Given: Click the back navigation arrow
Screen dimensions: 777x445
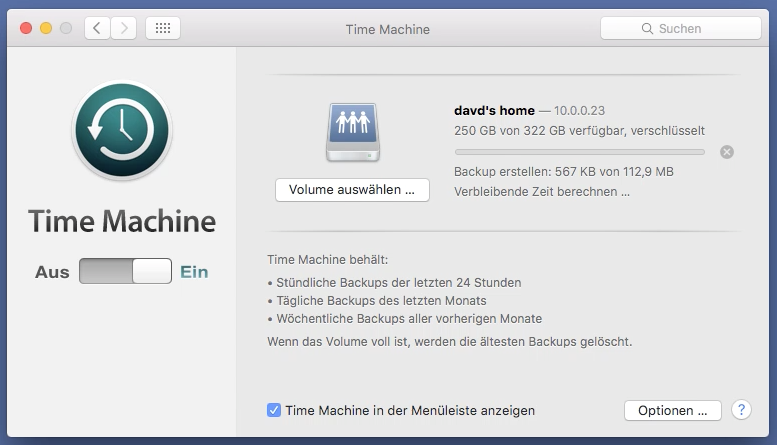Looking at the screenshot, I should (x=97, y=28).
